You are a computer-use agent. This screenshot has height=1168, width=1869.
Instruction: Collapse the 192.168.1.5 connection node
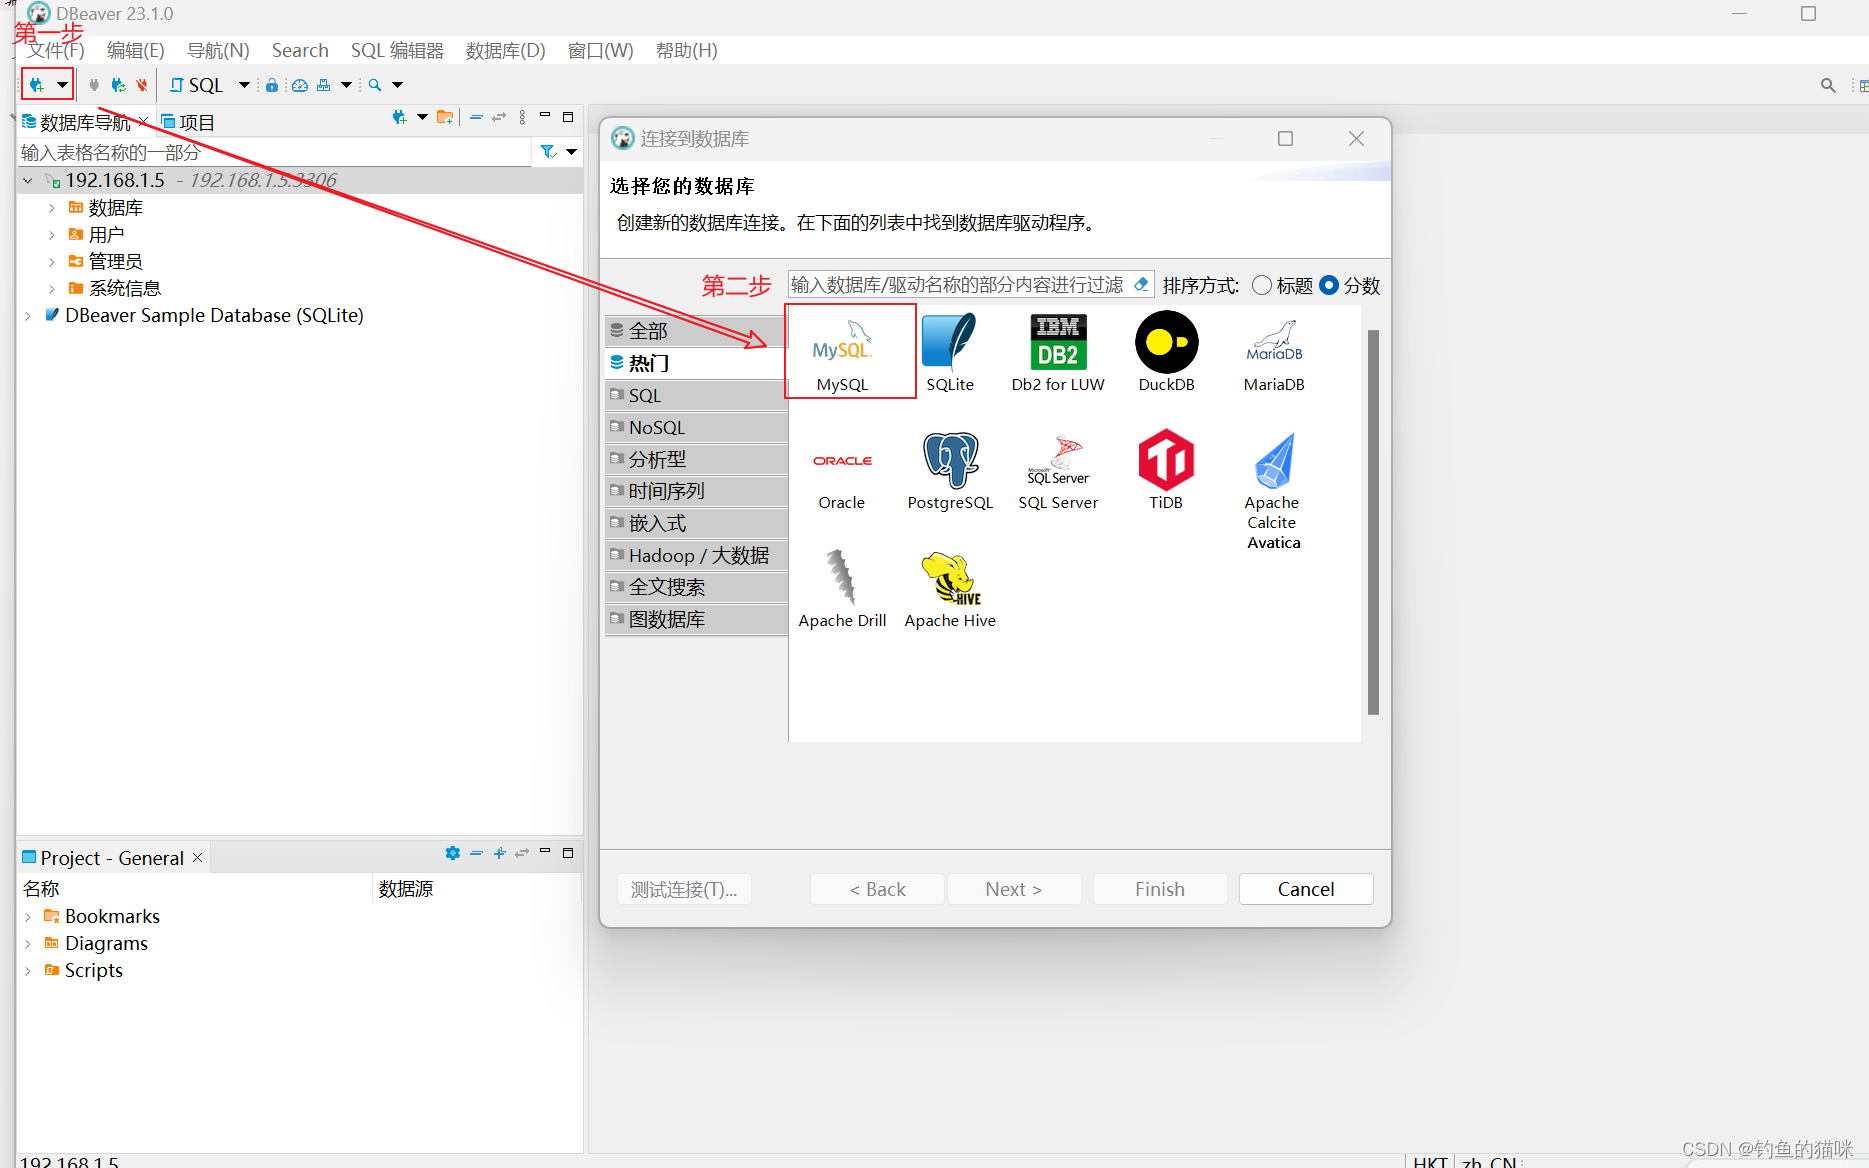(28, 181)
